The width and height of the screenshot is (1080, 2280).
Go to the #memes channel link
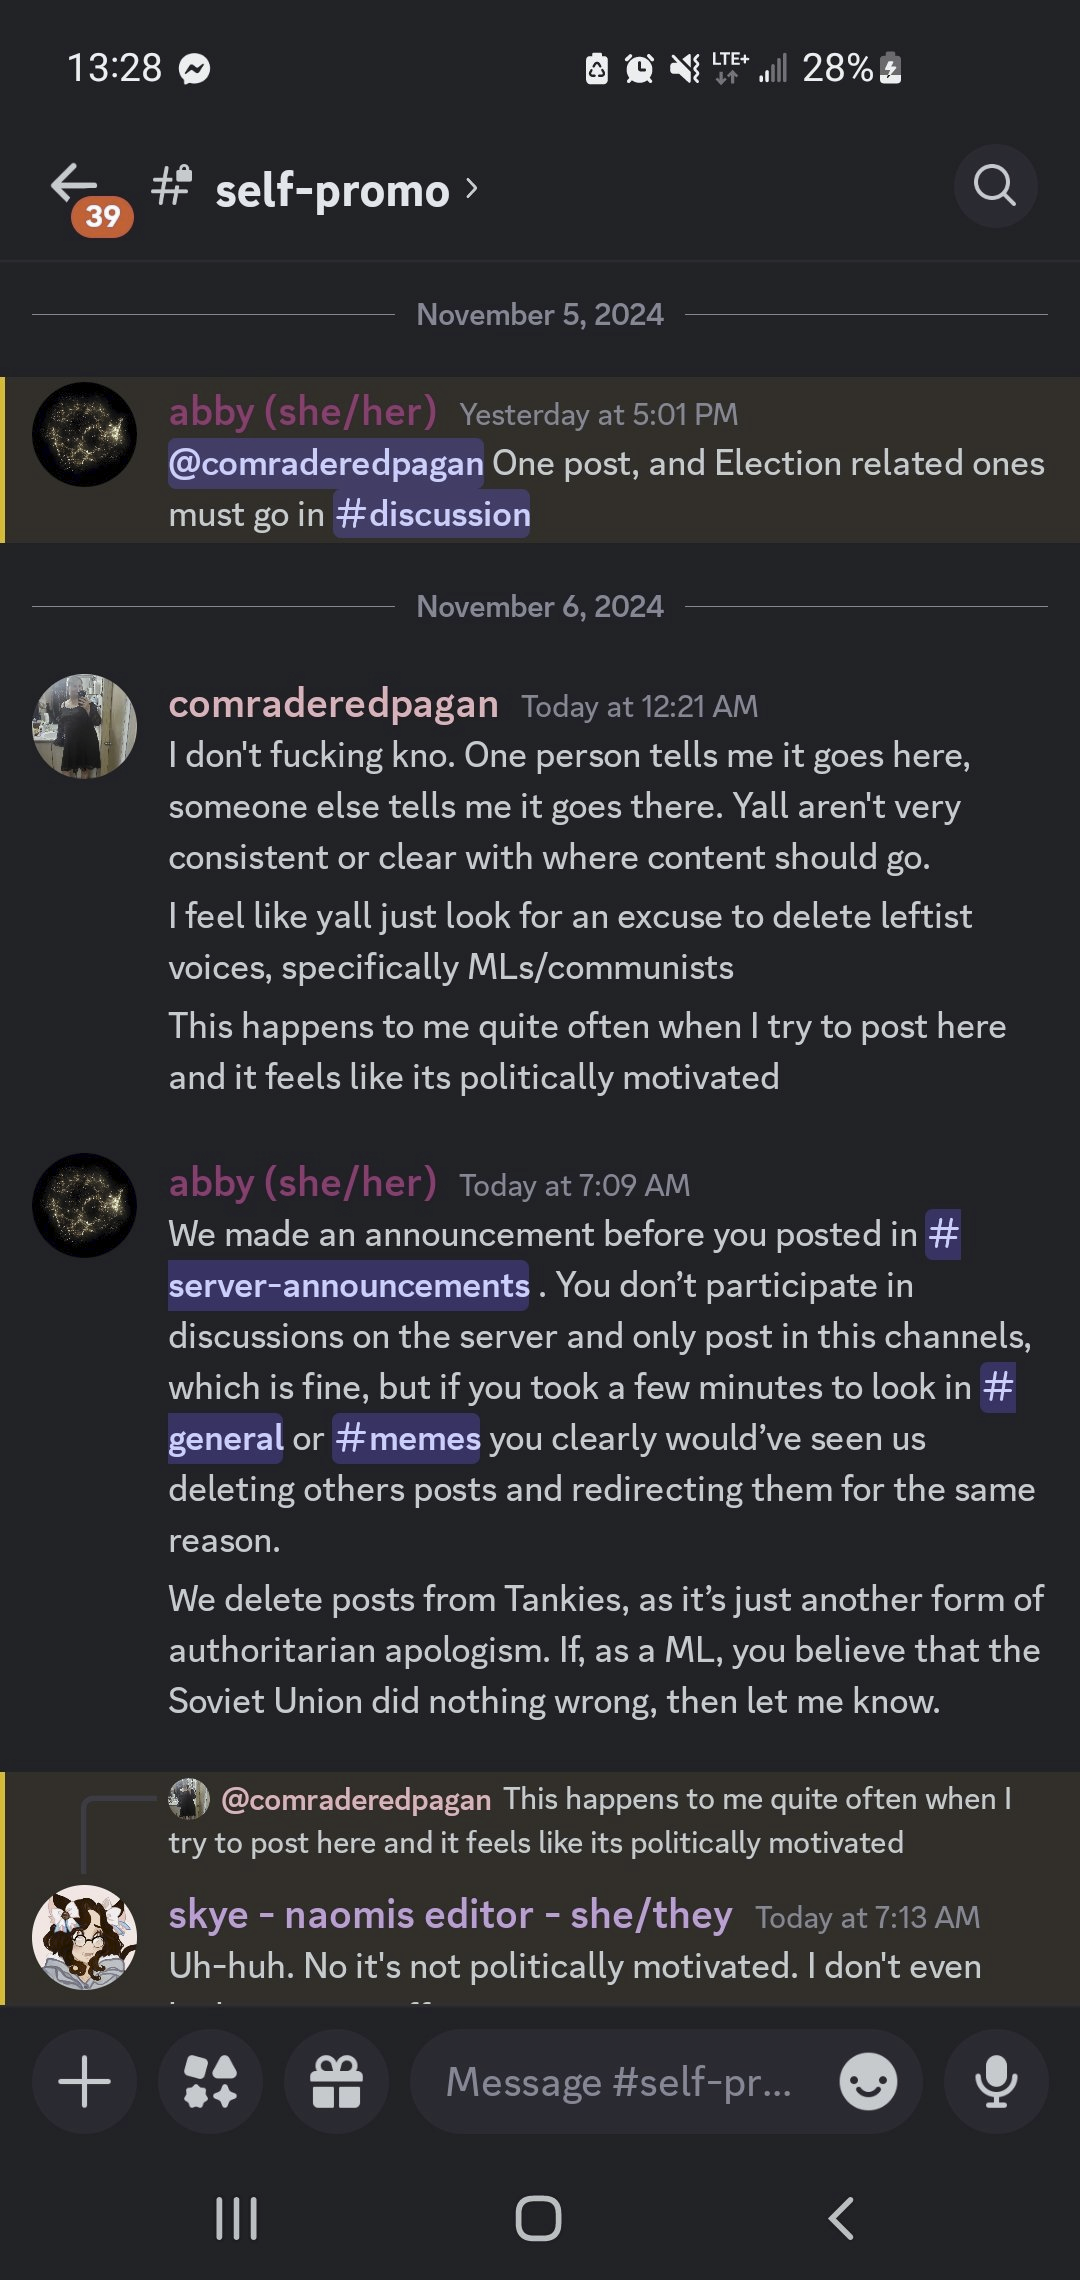407,1438
